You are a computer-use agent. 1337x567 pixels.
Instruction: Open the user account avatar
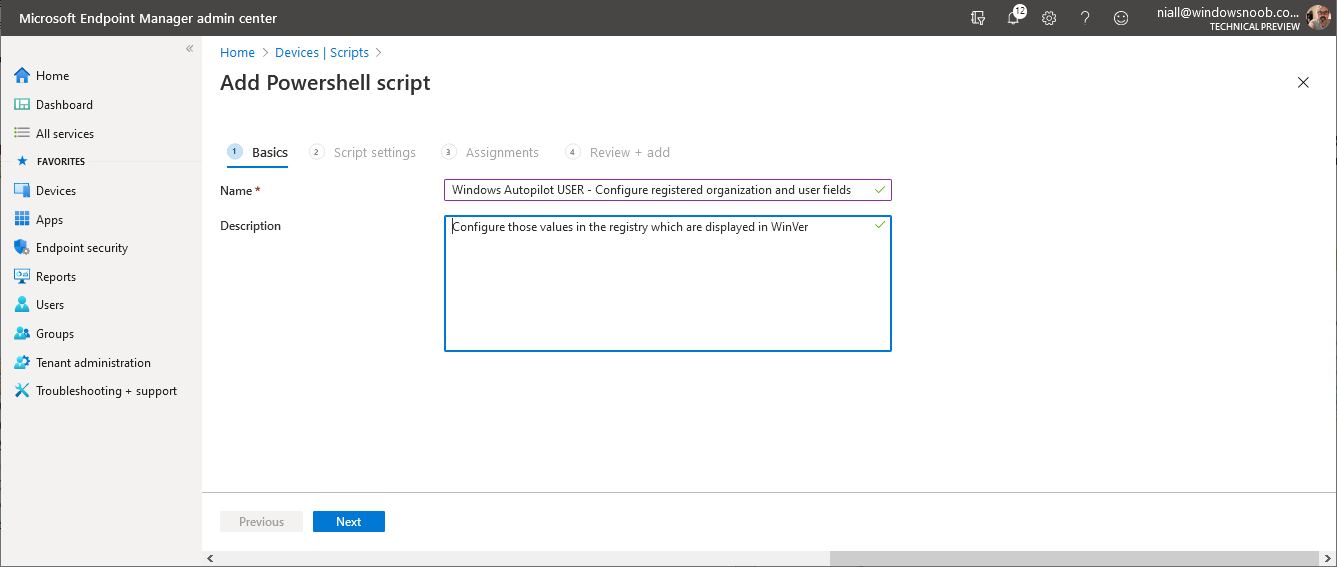[1318, 18]
